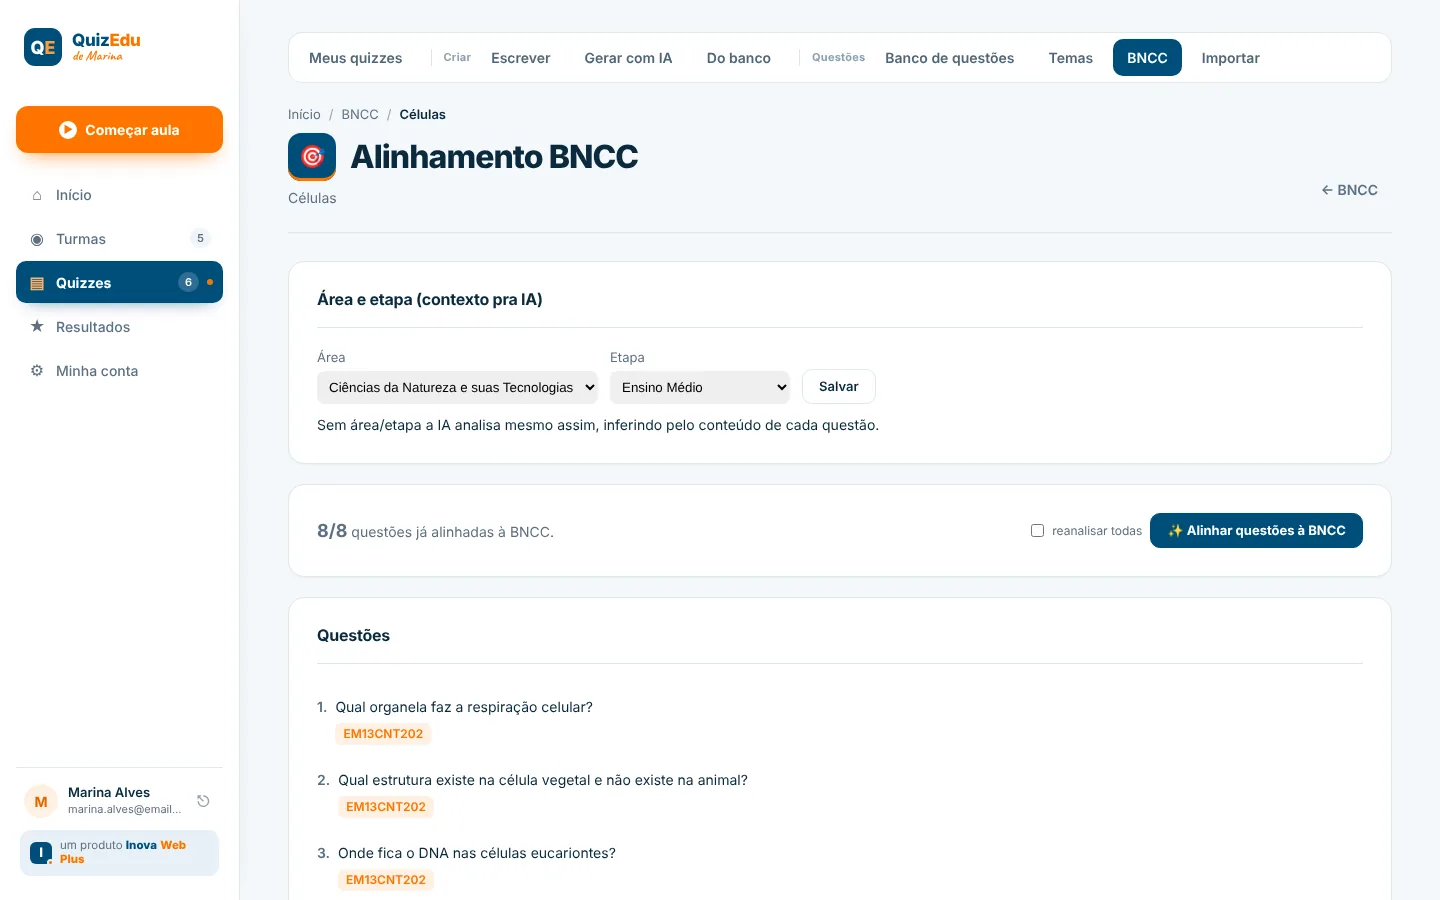The image size is (1440, 900).
Task: Click EM13CNT202 tag under question 2
Action: coord(386,807)
